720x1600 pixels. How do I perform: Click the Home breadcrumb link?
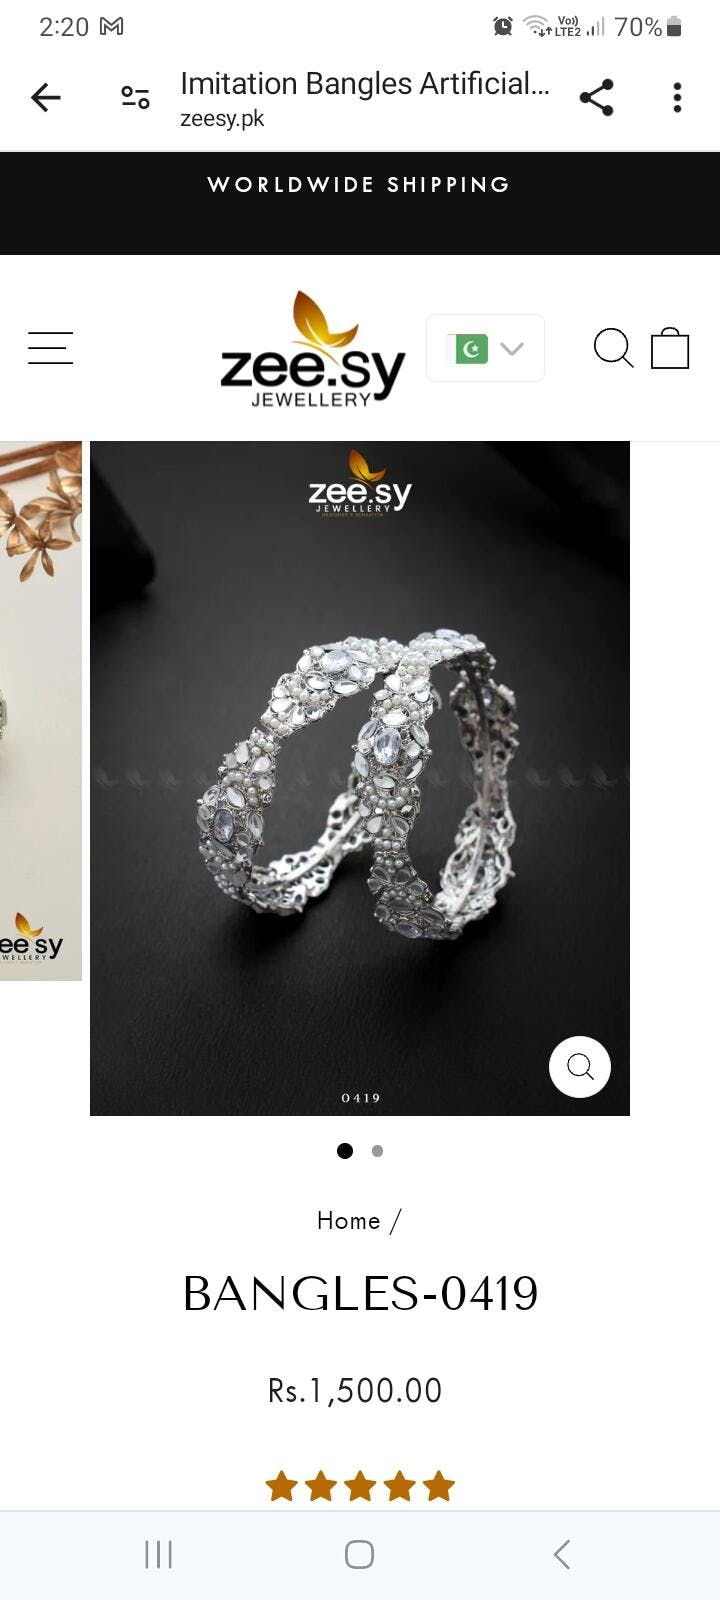pos(348,1221)
